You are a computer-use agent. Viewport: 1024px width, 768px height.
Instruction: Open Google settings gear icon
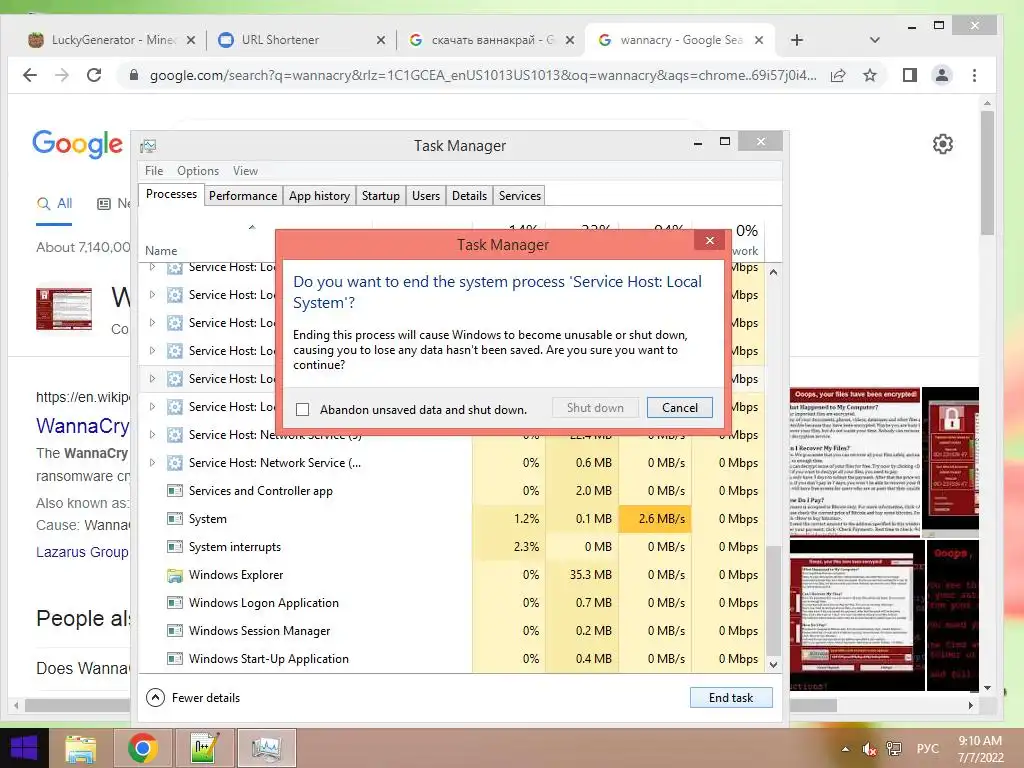click(x=942, y=144)
